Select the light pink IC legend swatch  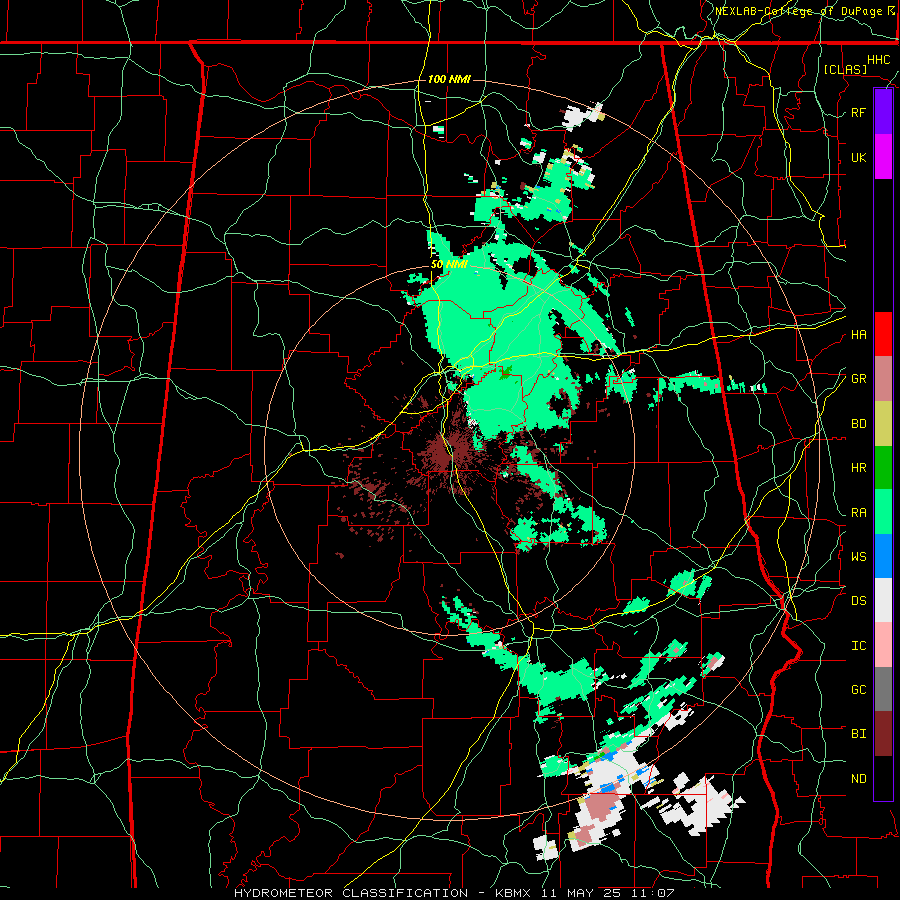click(x=883, y=645)
